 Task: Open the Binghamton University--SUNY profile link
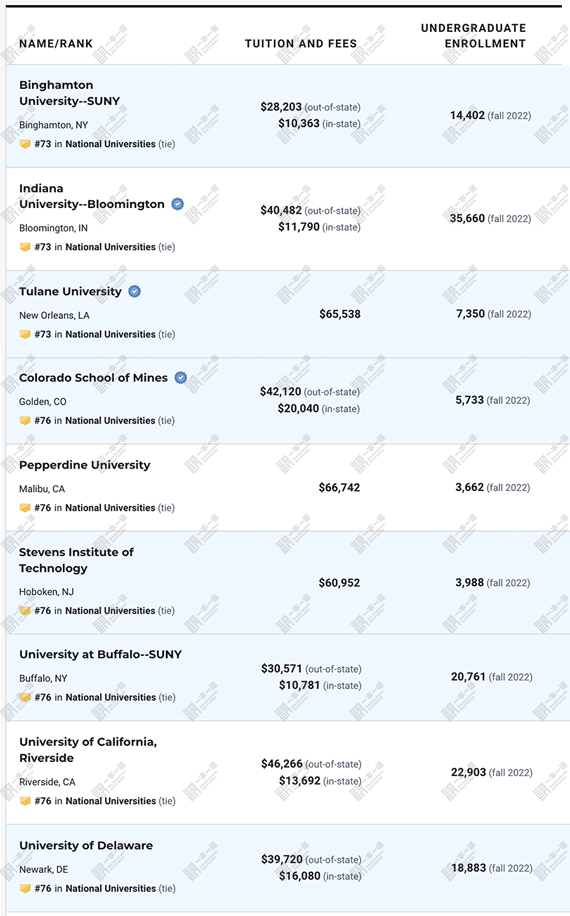(69, 93)
